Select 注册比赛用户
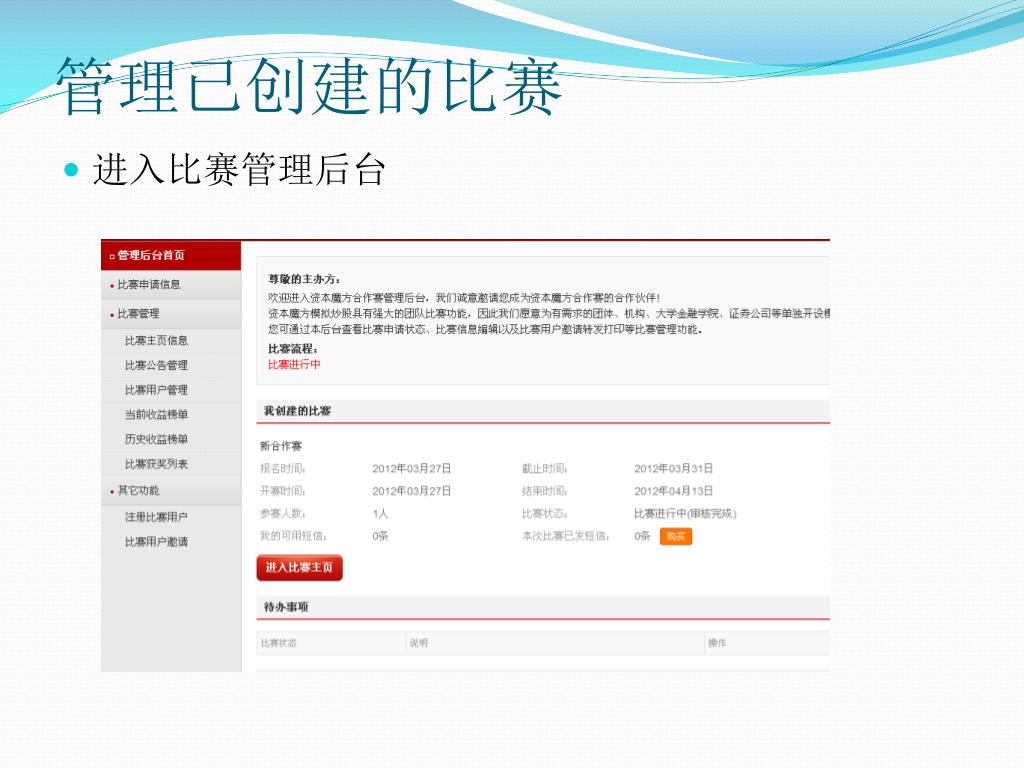The width and height of the screenshot is (1024, 768). coord(156,517)
